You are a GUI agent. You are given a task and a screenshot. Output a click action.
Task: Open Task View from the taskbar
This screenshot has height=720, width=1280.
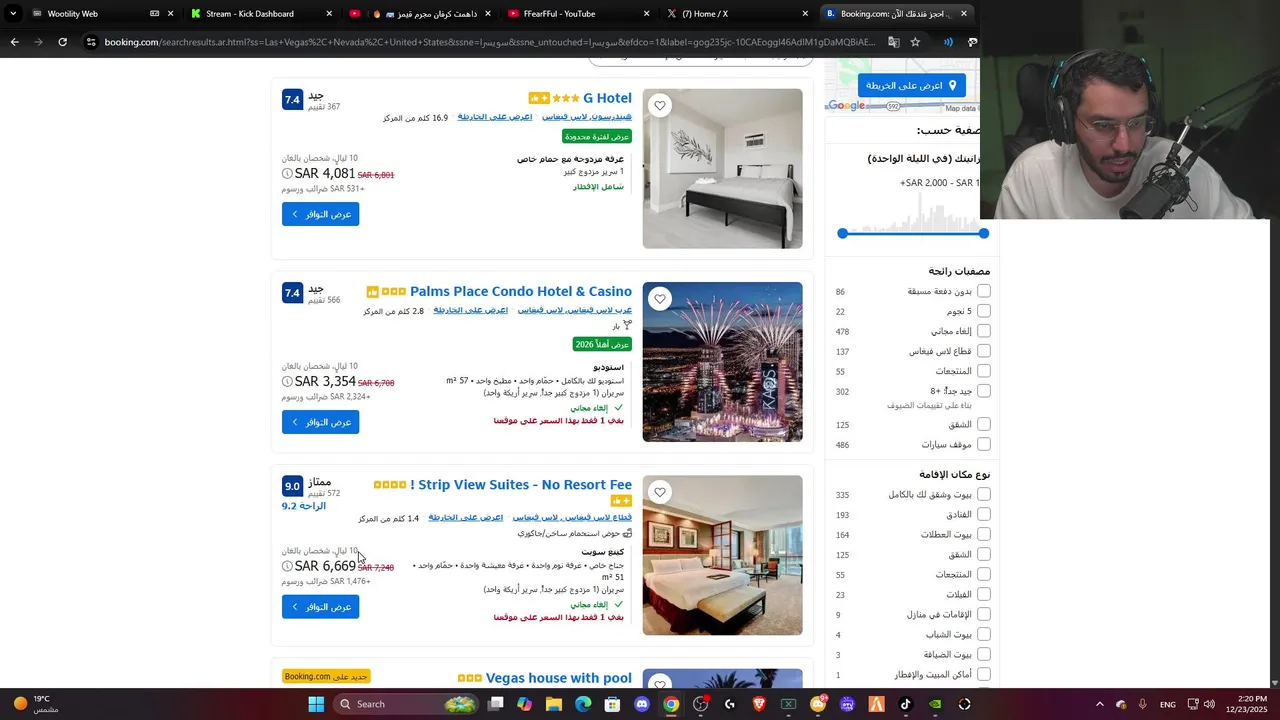click(495, 704)
